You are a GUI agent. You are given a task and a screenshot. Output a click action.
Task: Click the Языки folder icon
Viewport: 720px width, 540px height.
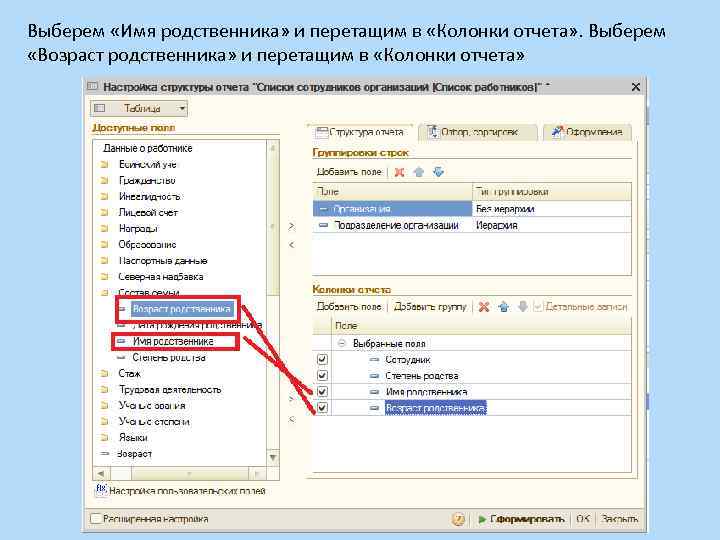pos(105,438)
